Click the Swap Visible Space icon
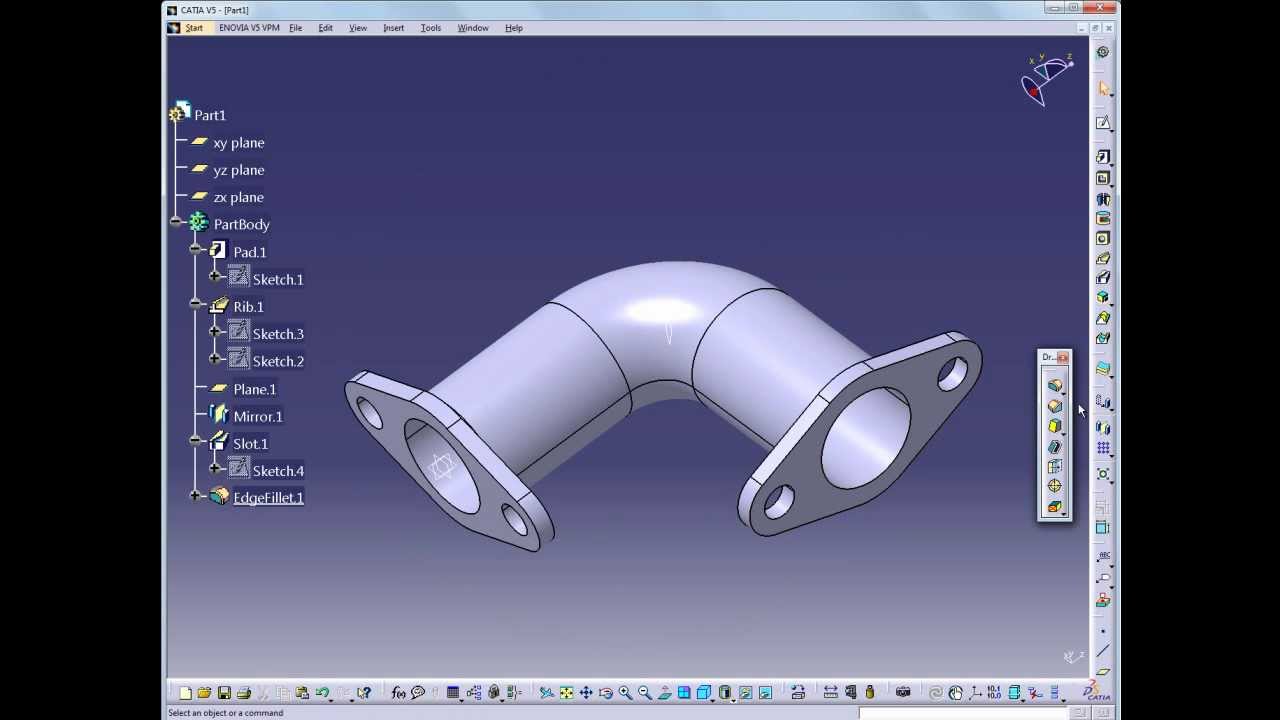The image size is (1280, 720). point(765,692)
